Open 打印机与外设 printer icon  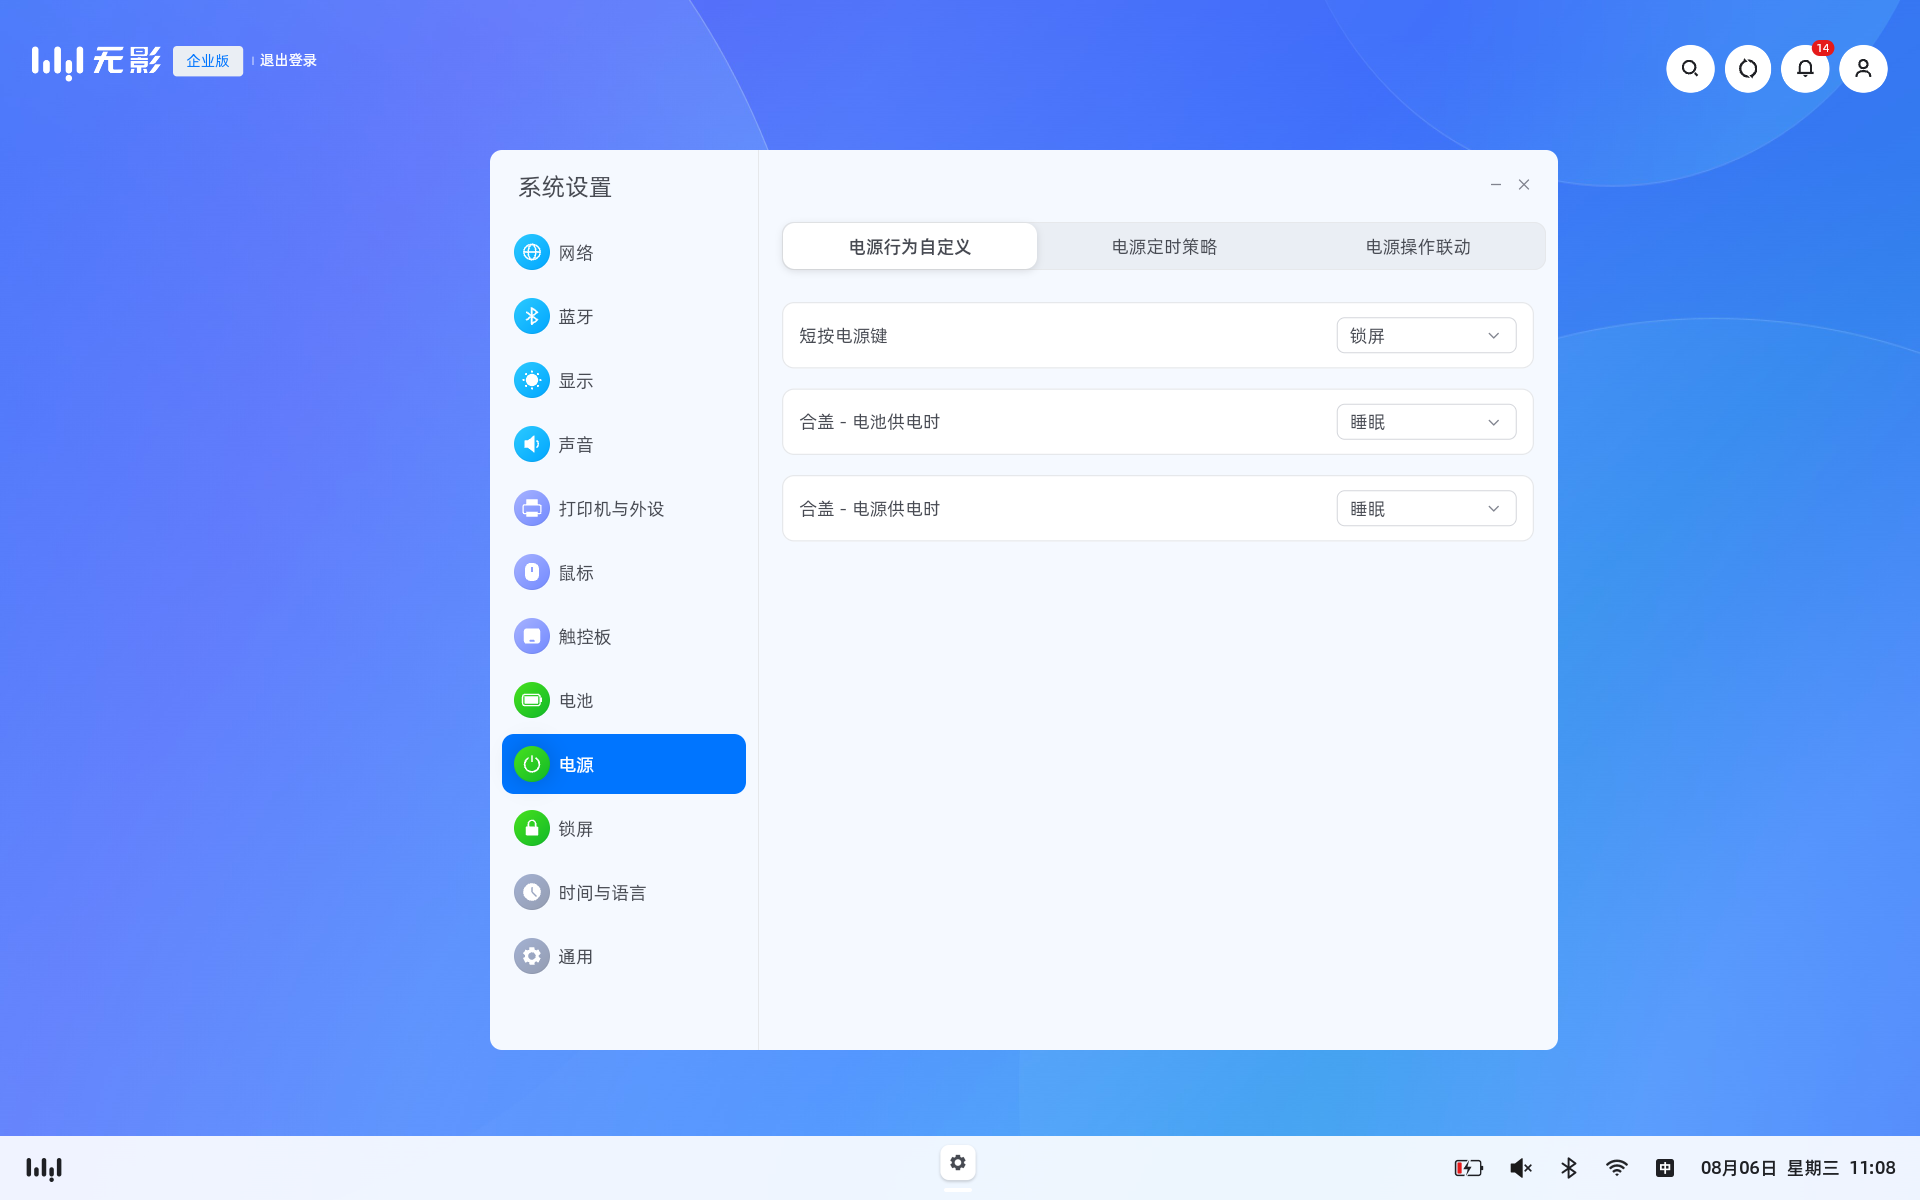point(532,508)
